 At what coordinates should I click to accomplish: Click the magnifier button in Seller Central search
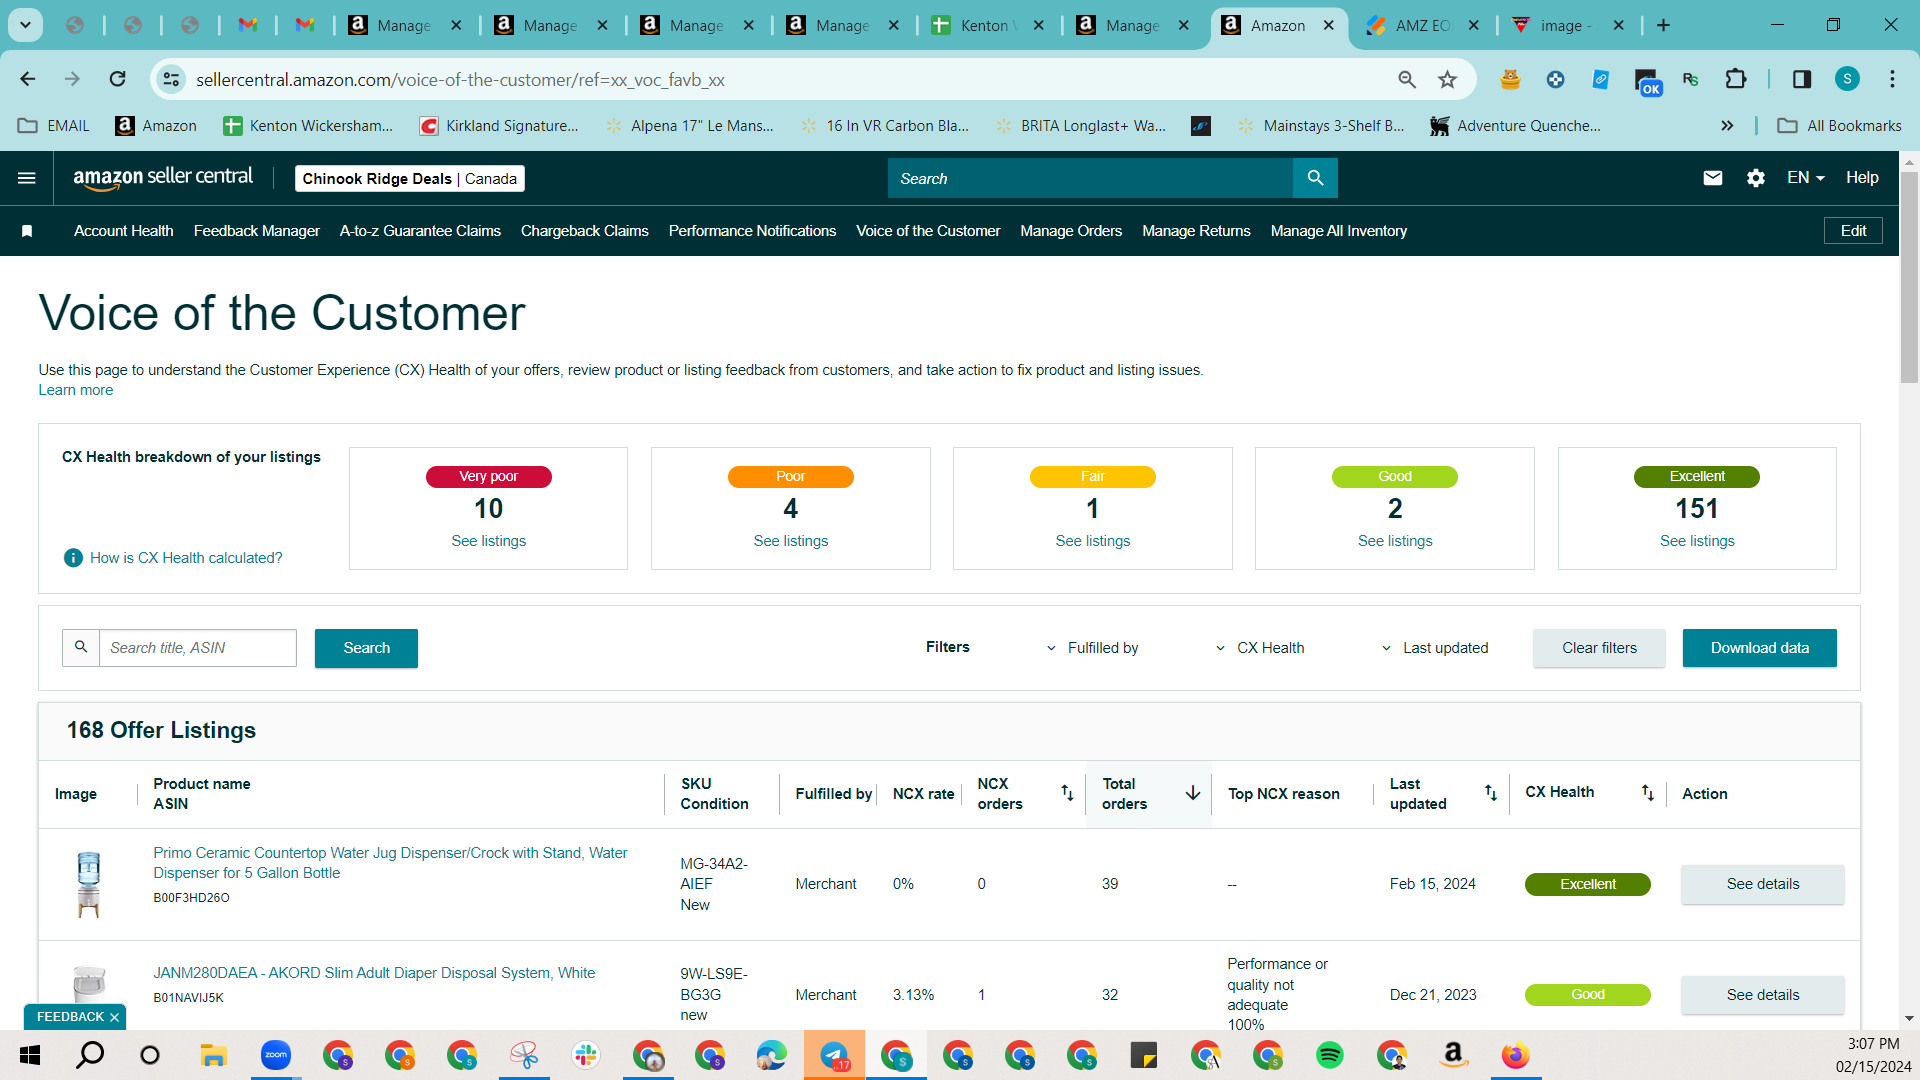(x=1315, y=178)
